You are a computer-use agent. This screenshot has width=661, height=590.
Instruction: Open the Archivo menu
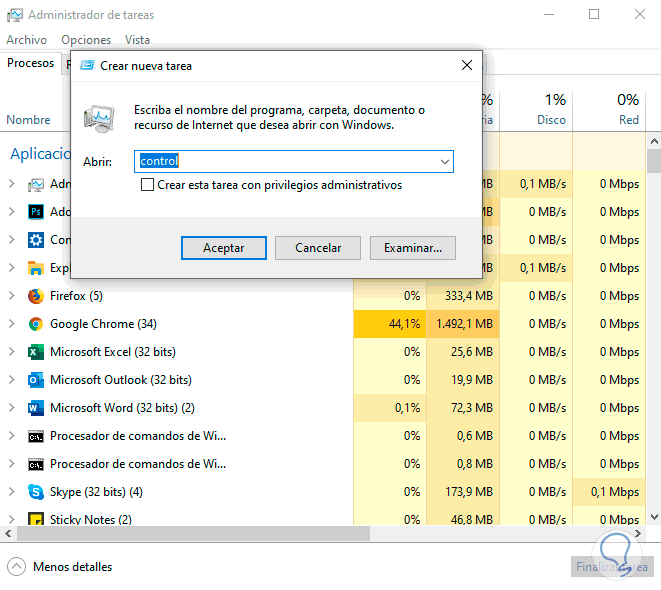point(27,40)
